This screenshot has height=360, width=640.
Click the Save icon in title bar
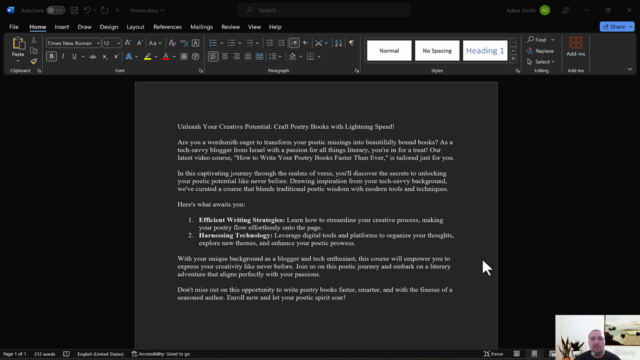[74, 10]
